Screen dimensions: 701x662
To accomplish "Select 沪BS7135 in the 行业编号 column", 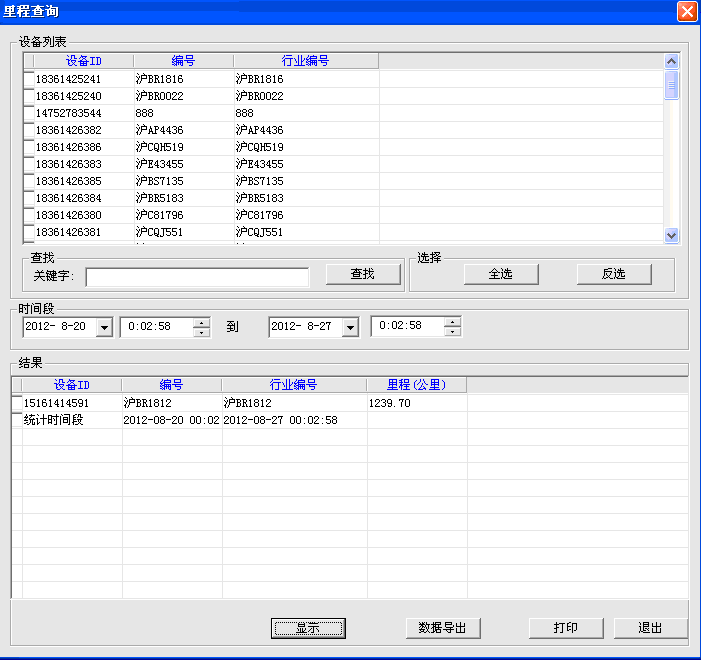I will (260, 181).
